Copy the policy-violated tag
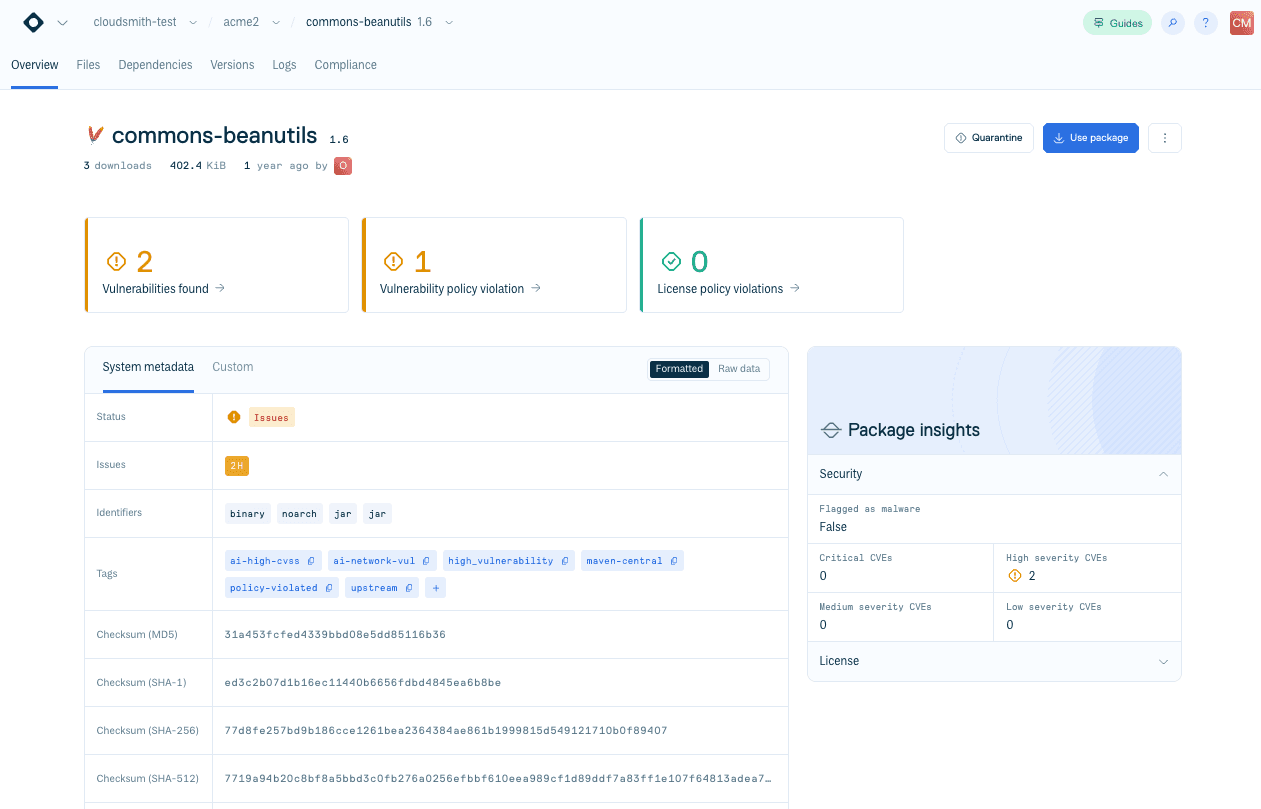This screenshot has height=809, width=1261. [x=329, y=588]
